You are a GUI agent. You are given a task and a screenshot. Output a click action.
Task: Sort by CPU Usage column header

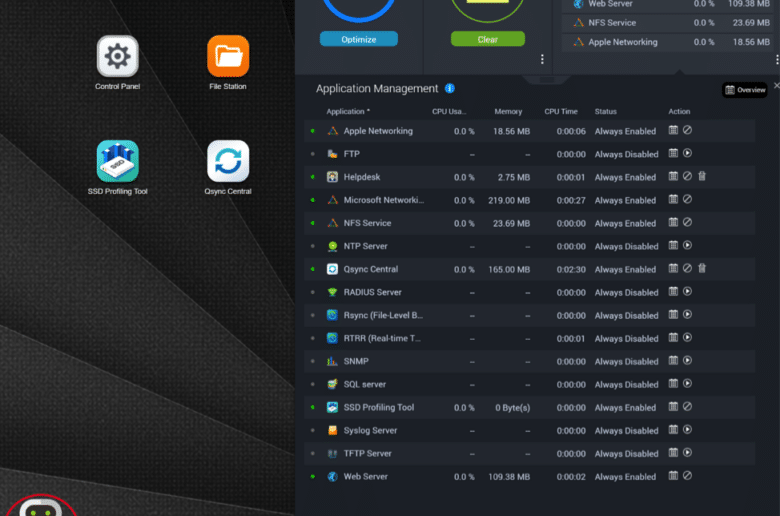click(x=449, y=111)
